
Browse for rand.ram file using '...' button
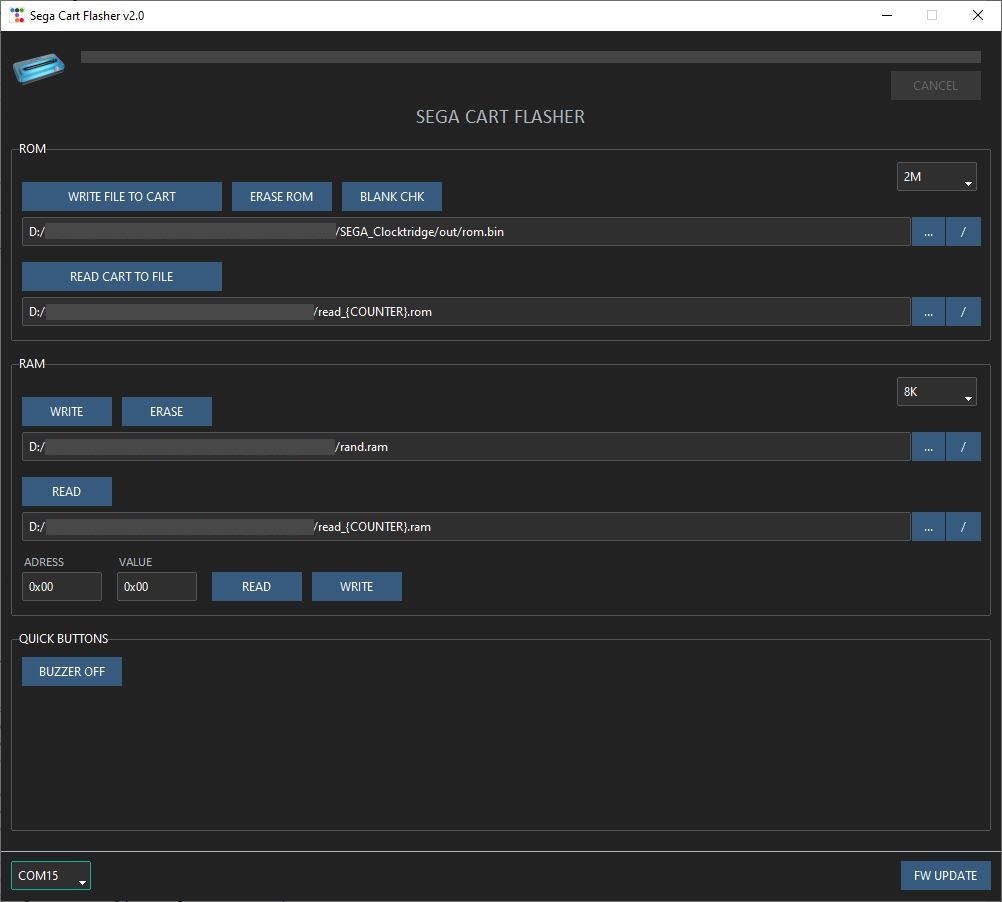point(928,447)
